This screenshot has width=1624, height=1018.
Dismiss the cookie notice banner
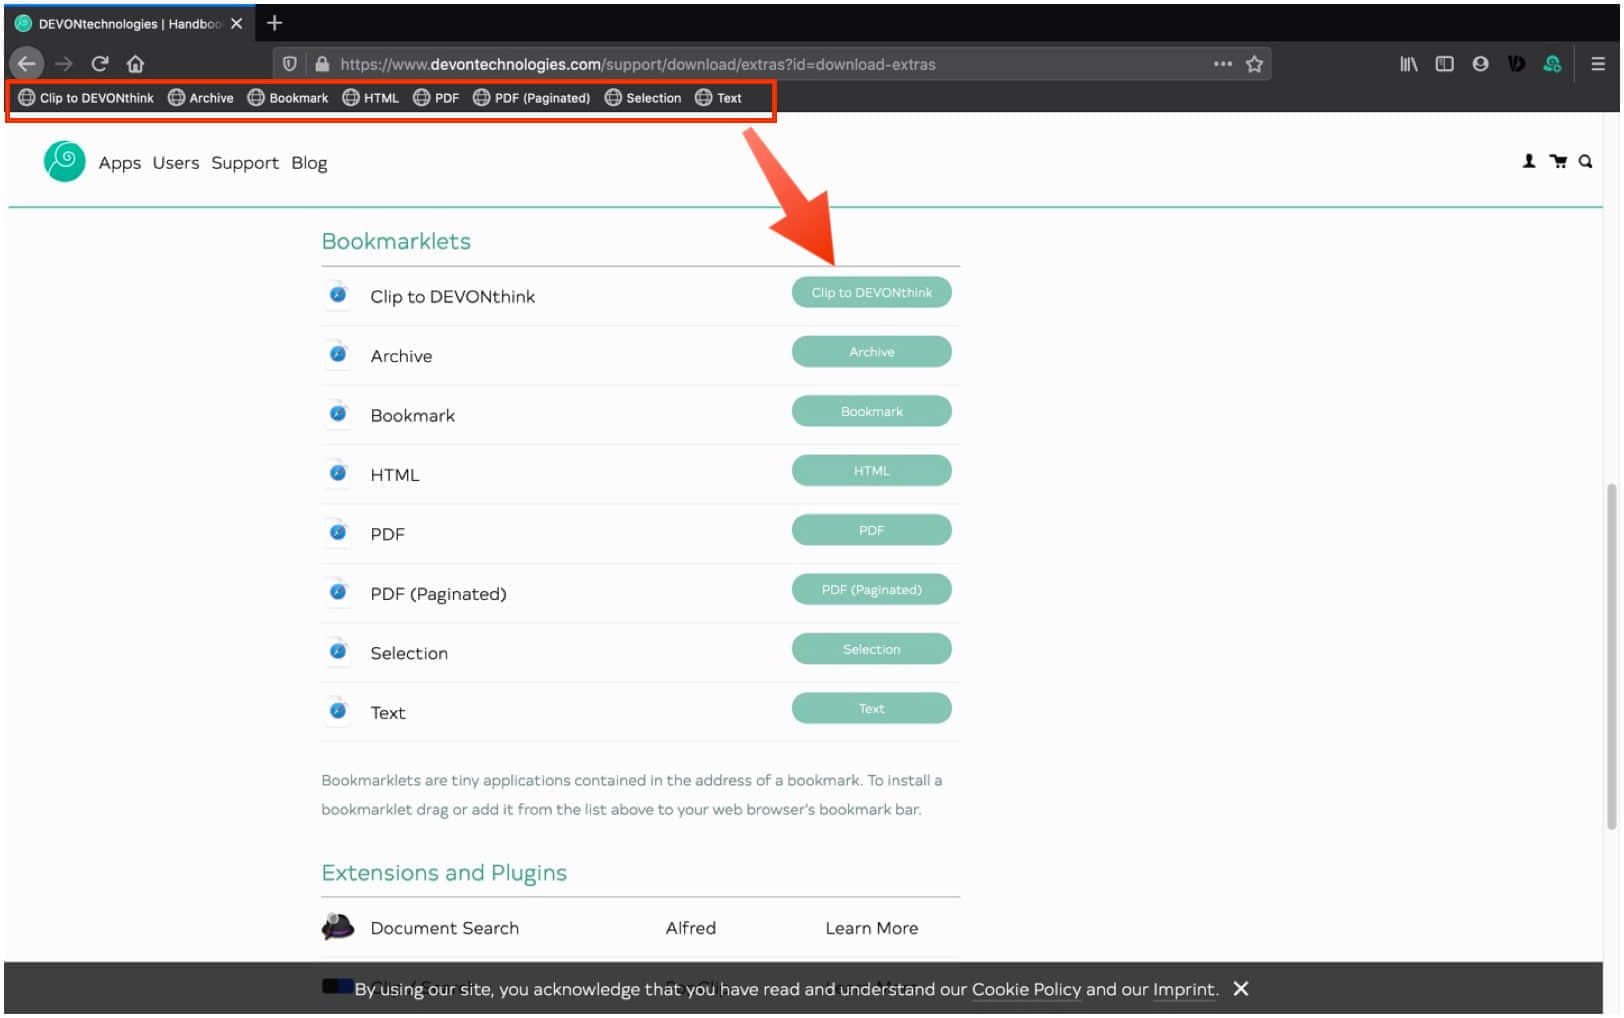coord(1240,988)
